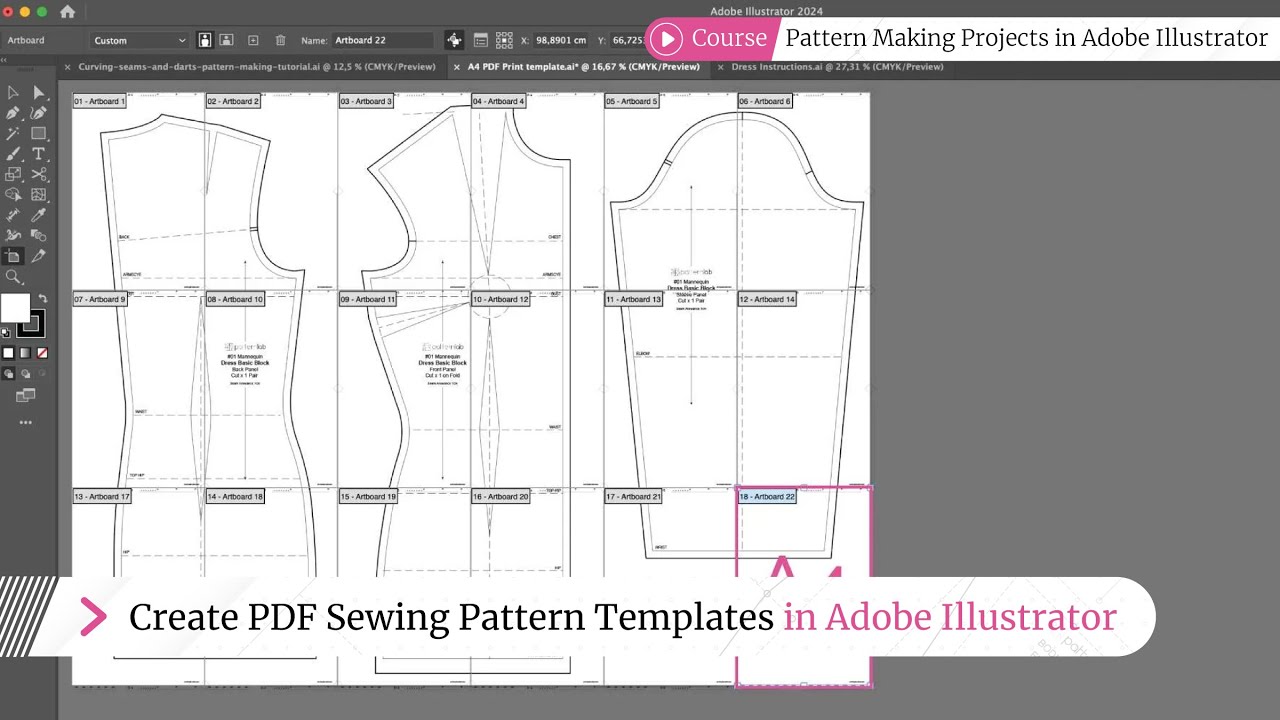1280x720 pixels.
Task: Open the artboard preset Custom dropdown
Action: coord(139,40)
